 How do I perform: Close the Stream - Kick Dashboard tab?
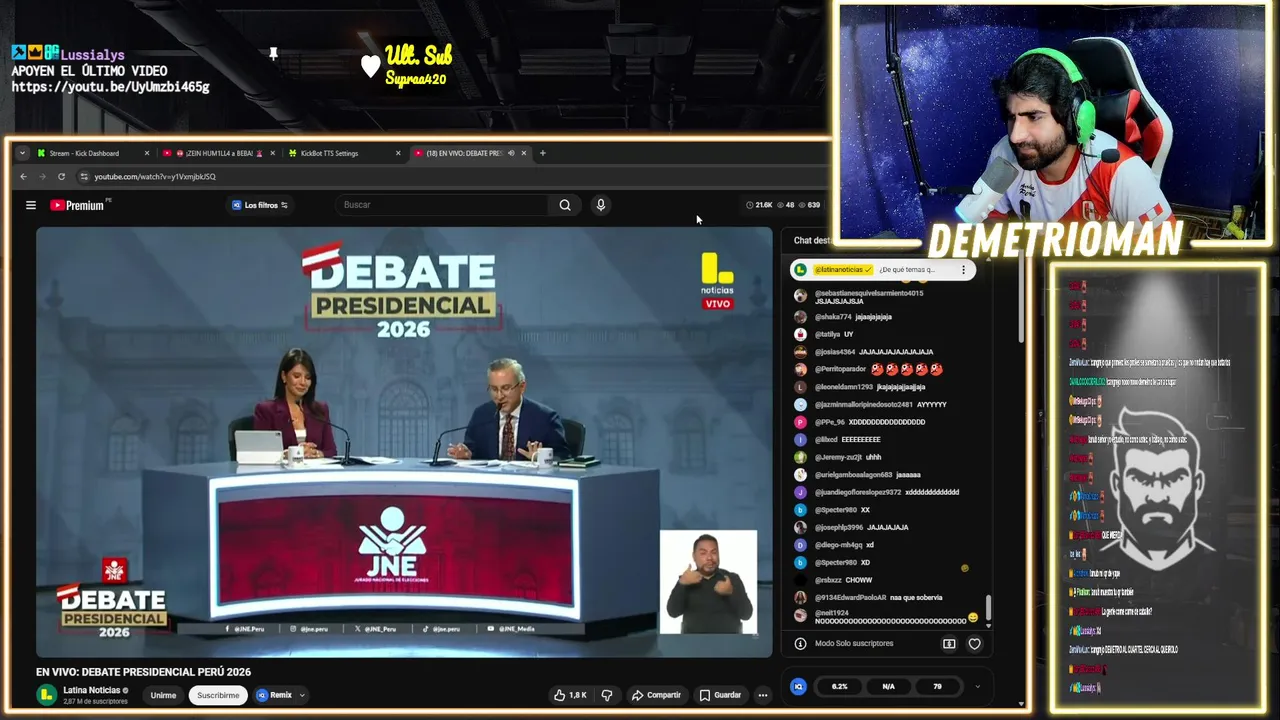point(146,153)
